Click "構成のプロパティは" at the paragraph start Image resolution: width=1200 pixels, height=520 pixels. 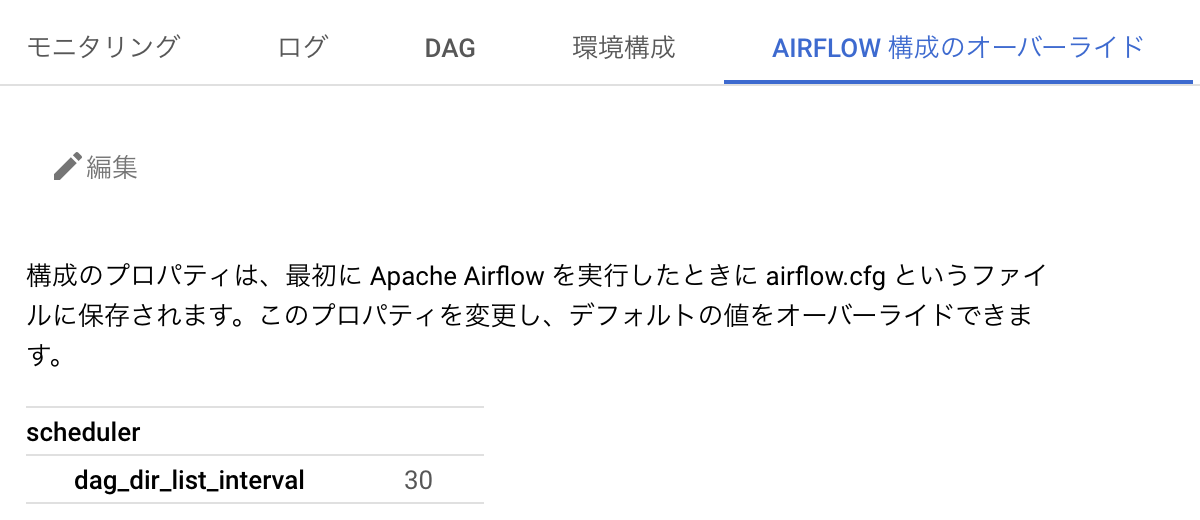pyautogui.click(x=137, y=275)
